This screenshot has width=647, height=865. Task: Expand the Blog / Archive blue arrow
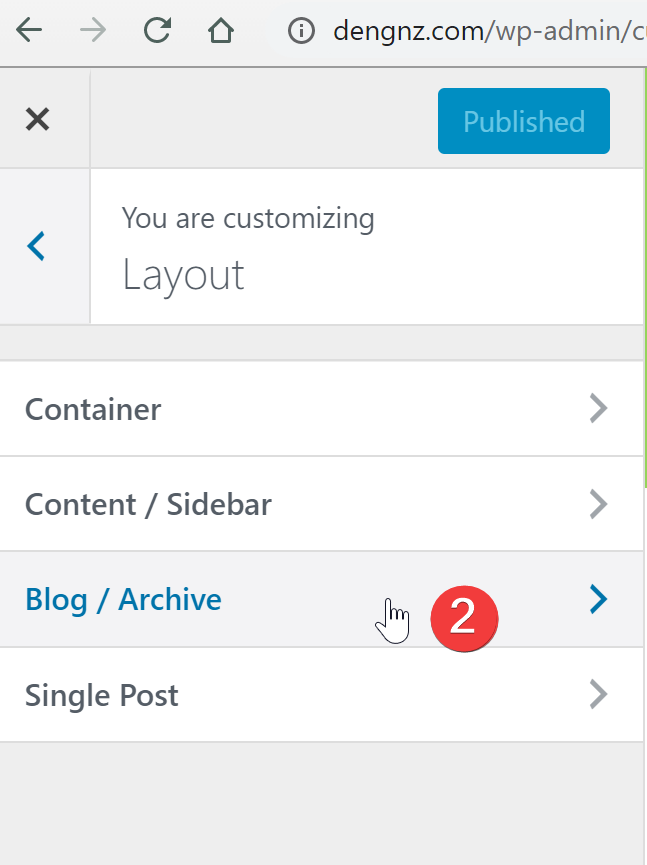[598, 599]
